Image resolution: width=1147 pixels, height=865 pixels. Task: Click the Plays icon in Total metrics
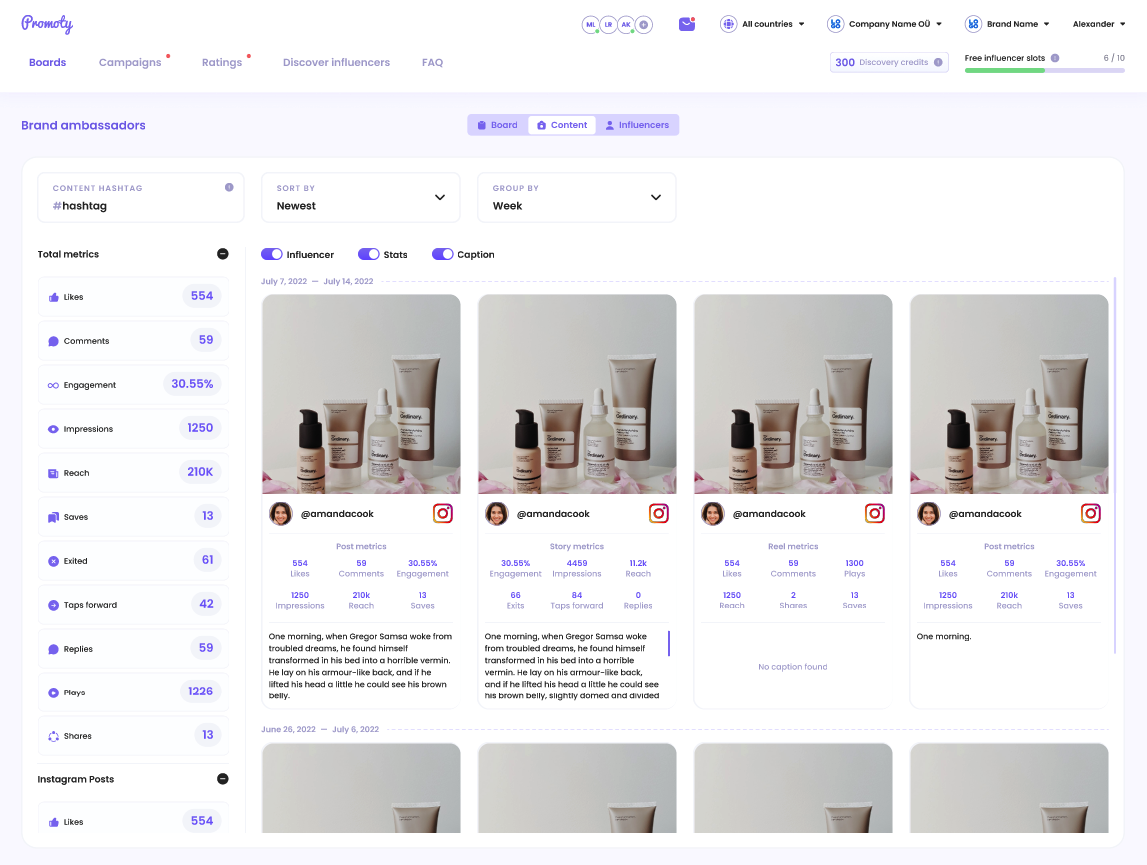53,692
